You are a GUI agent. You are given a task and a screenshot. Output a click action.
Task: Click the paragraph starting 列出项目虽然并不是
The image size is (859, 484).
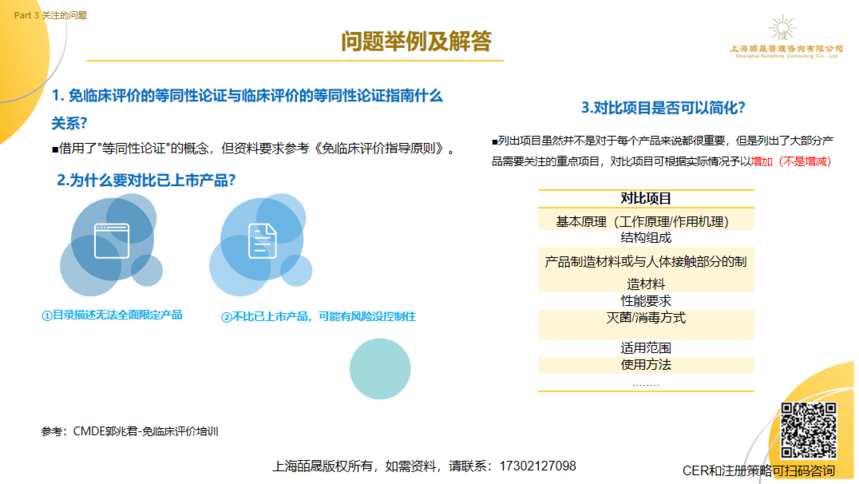click(662, 151)
